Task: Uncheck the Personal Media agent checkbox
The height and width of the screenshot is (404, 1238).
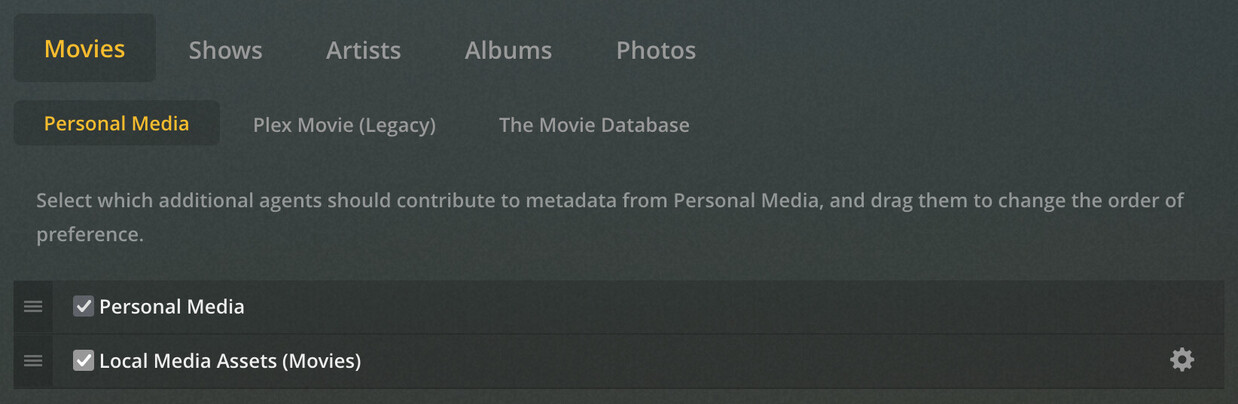Action: 84,307
